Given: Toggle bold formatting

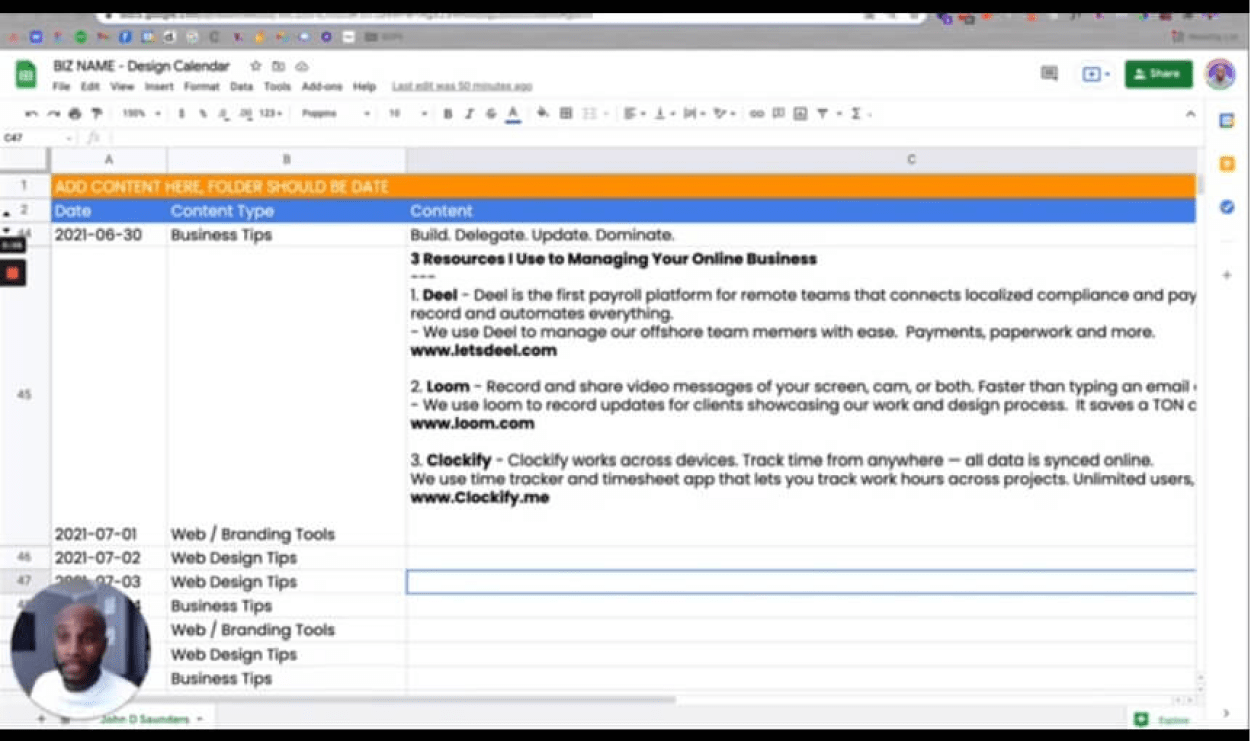Looking at the screenshot, I should (x=447, y=114).
